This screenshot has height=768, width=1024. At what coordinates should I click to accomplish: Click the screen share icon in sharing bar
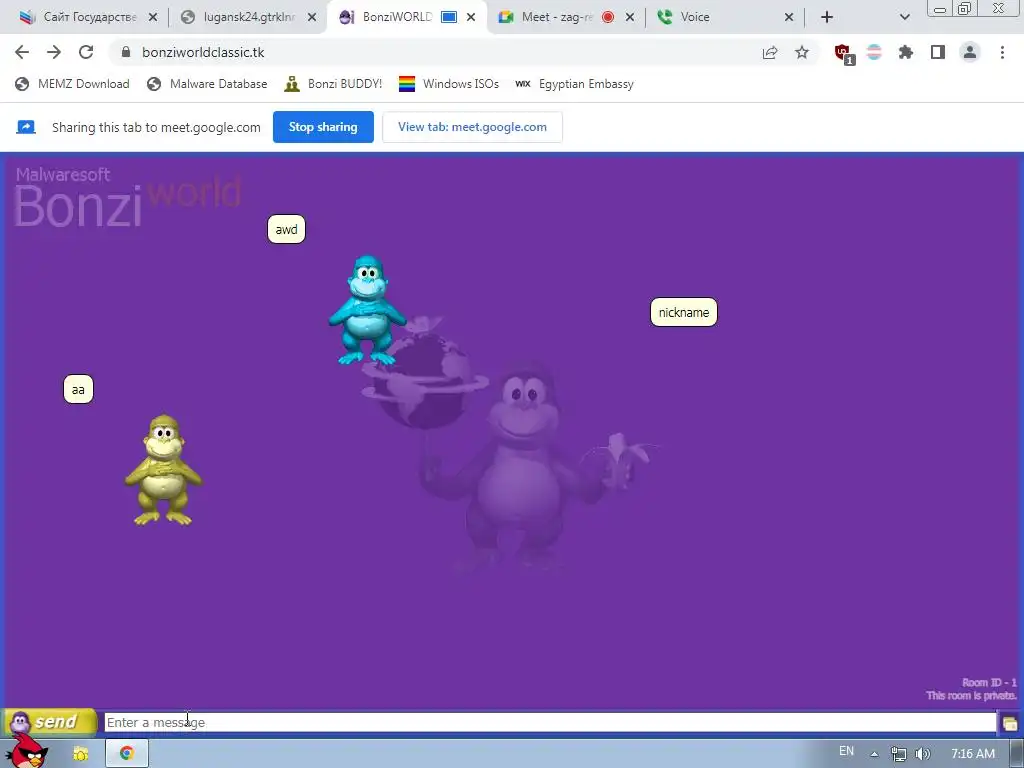[25, 127]
